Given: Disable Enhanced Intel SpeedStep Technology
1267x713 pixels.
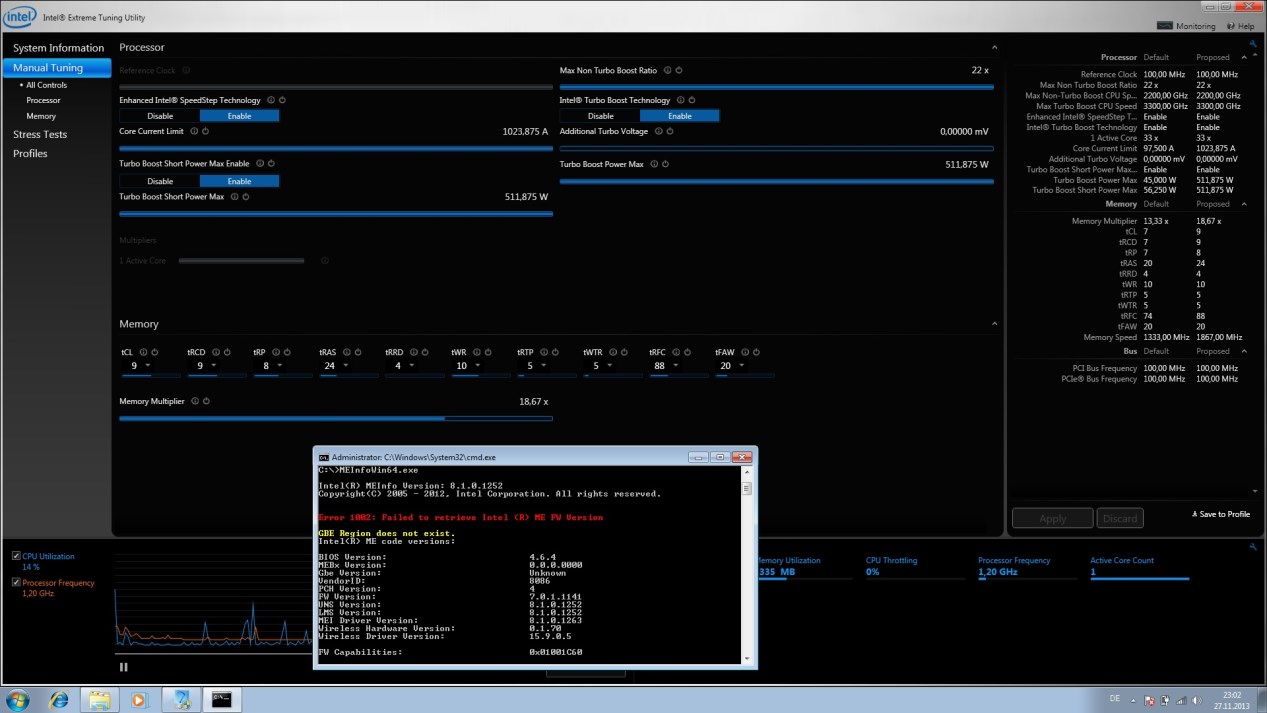Looking at the screenshot, I should point(160,116).
